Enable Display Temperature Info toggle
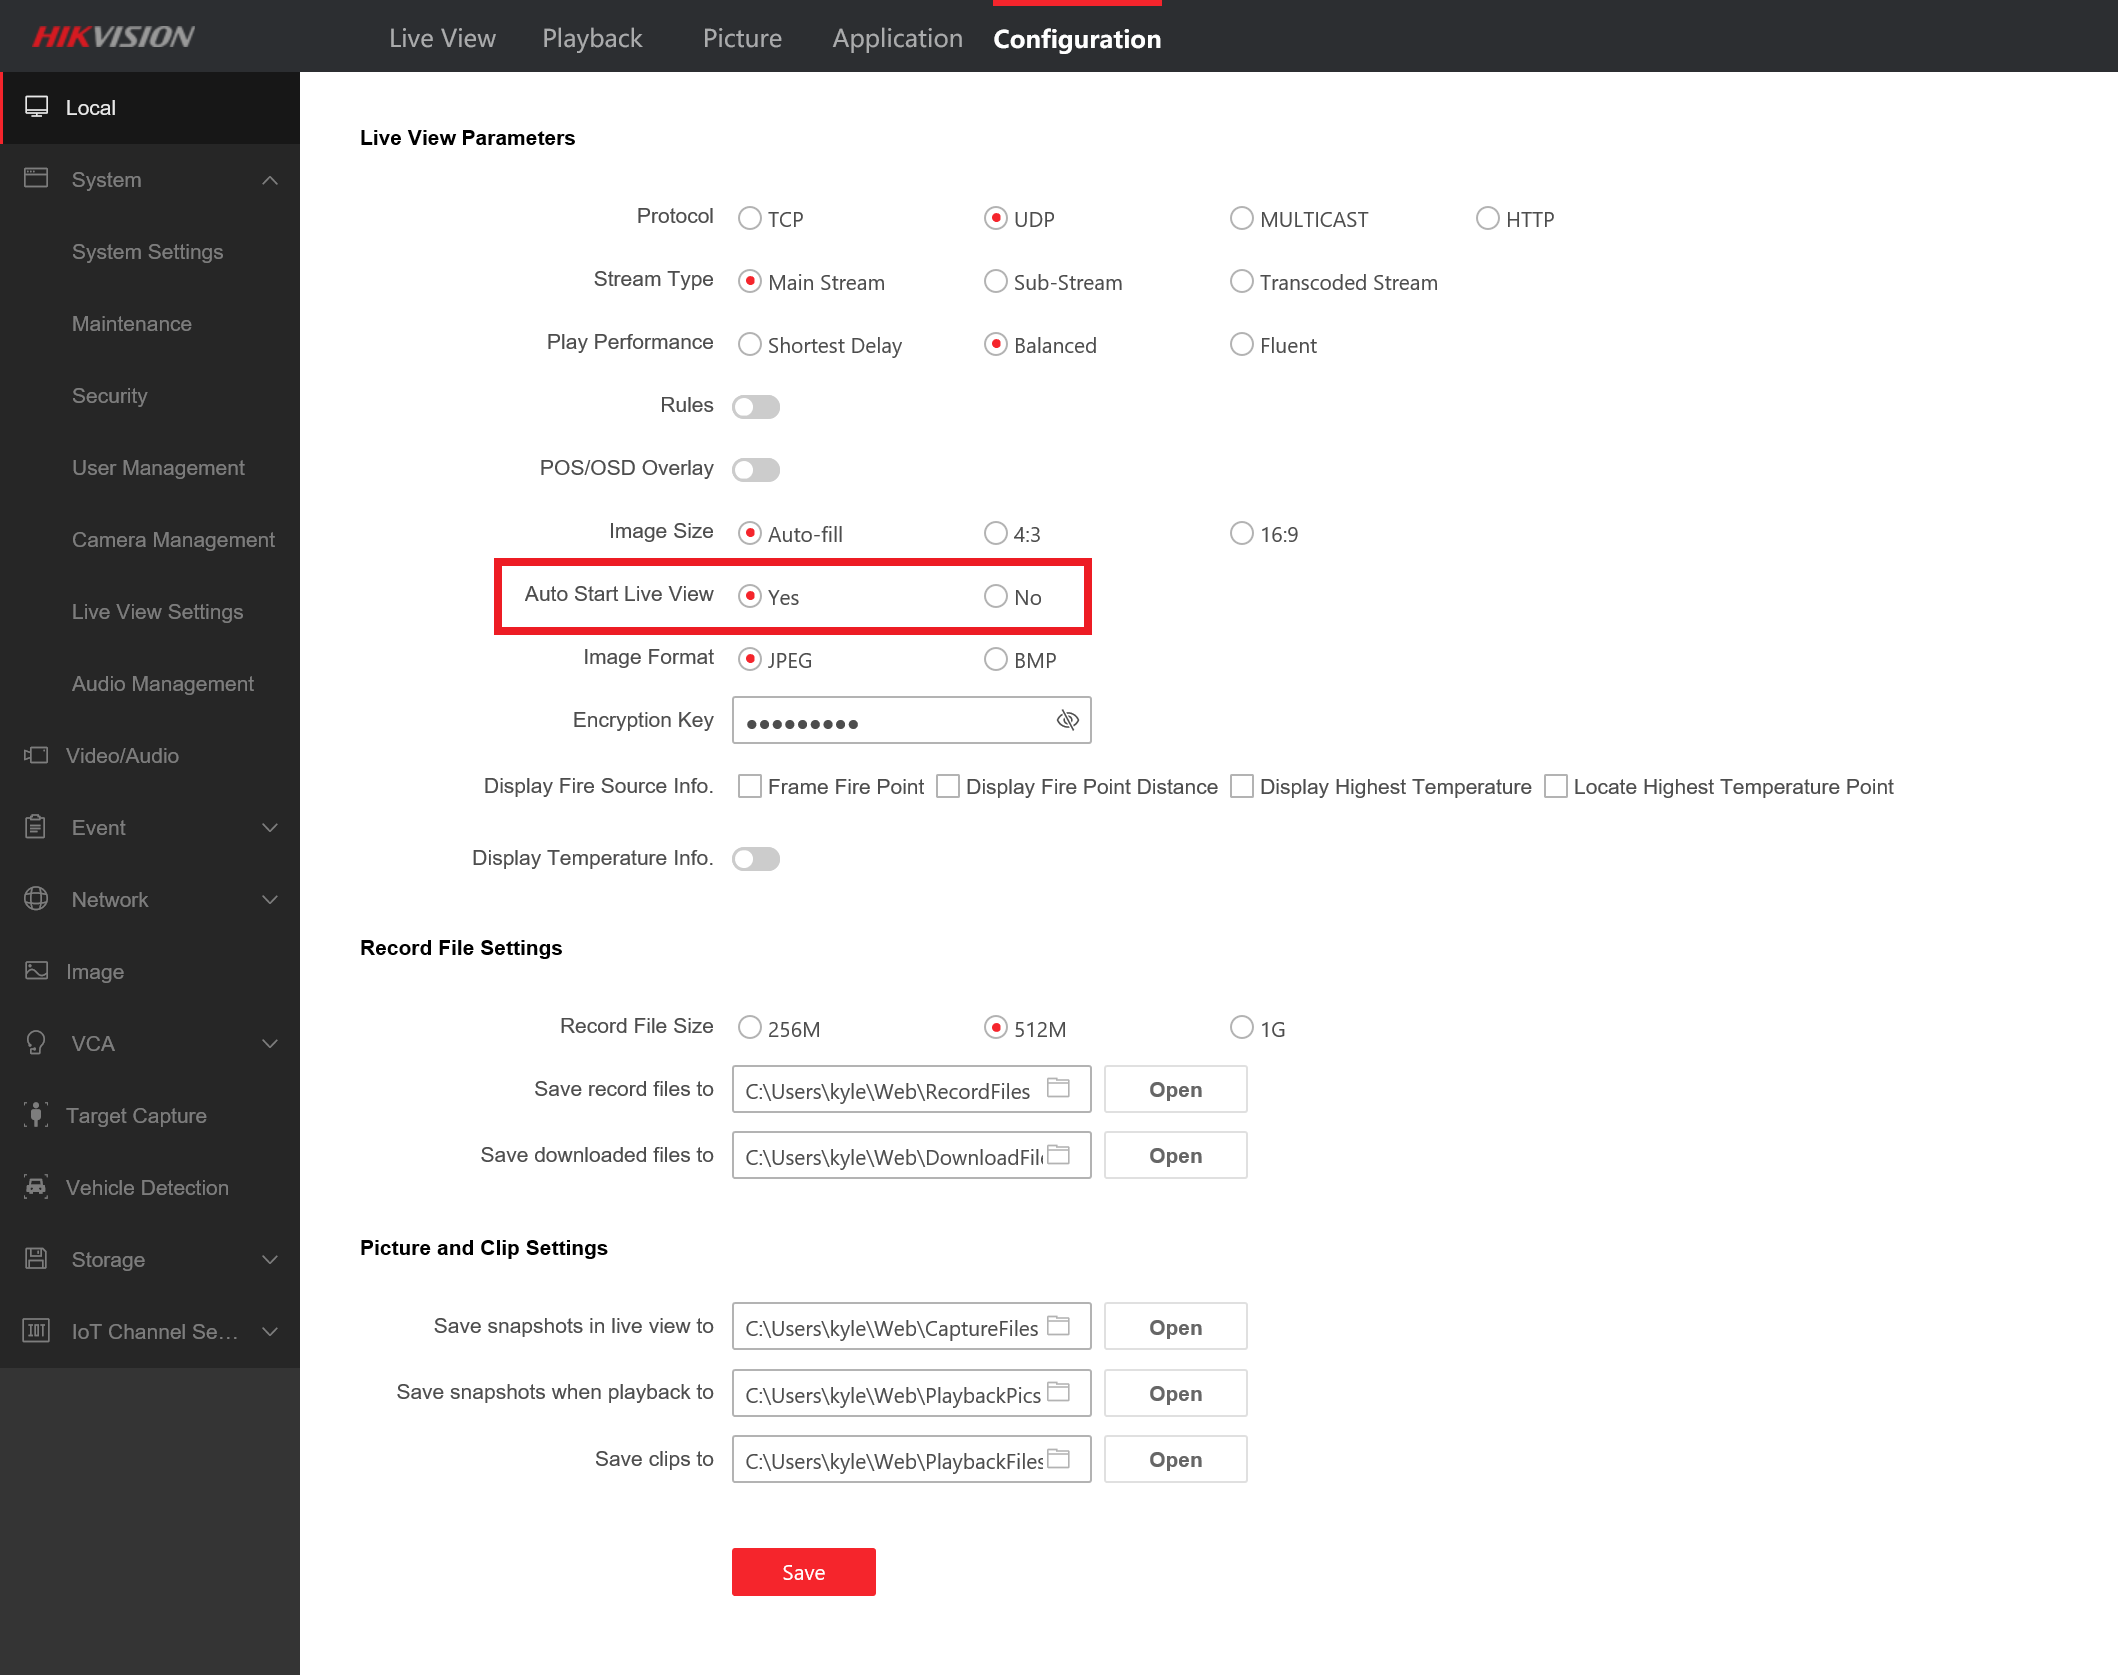2118x1675 pixels. (x=756, y=856)
